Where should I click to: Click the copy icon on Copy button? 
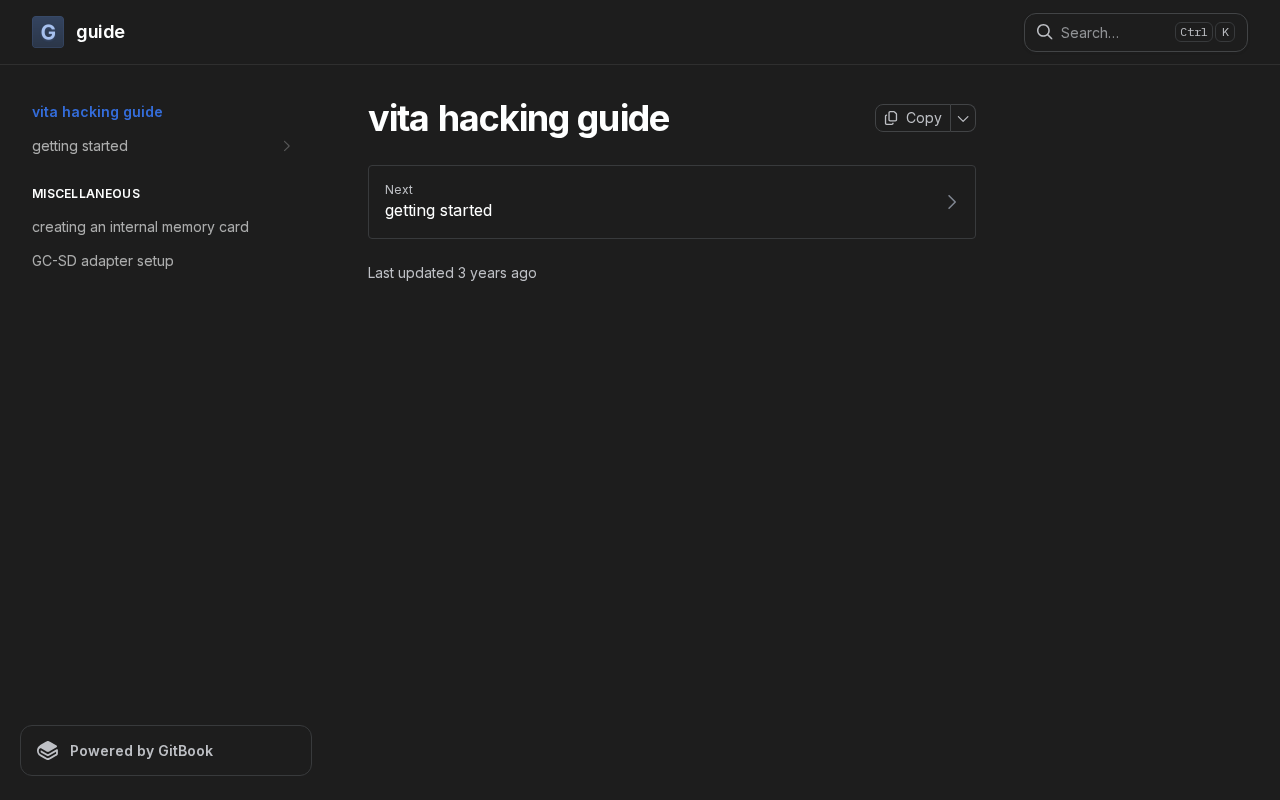[x=891, y=118]
